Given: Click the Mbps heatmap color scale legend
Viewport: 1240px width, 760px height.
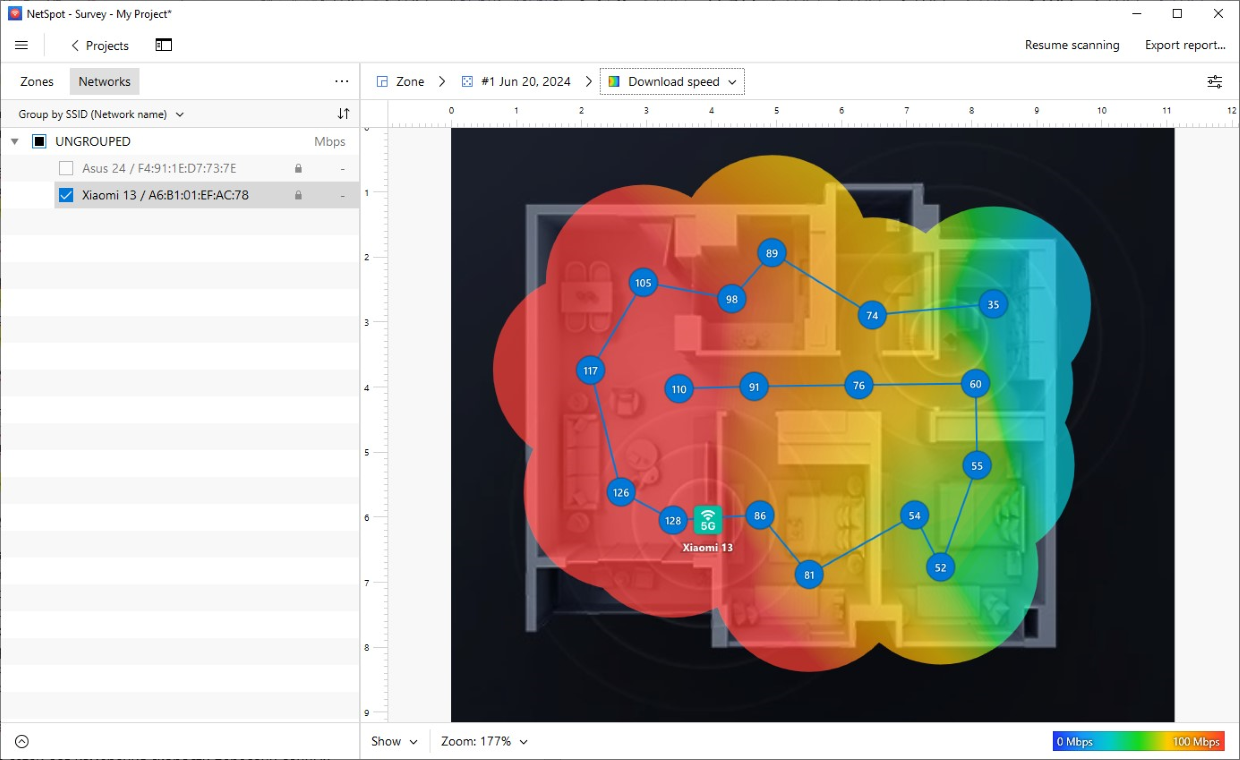Looking at the screenshot, I should pos(1140,741).
